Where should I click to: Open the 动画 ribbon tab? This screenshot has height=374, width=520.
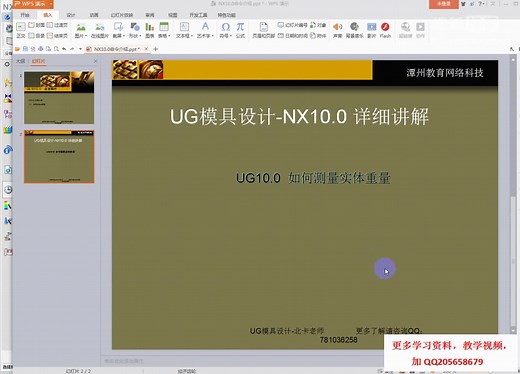point(94,15)
